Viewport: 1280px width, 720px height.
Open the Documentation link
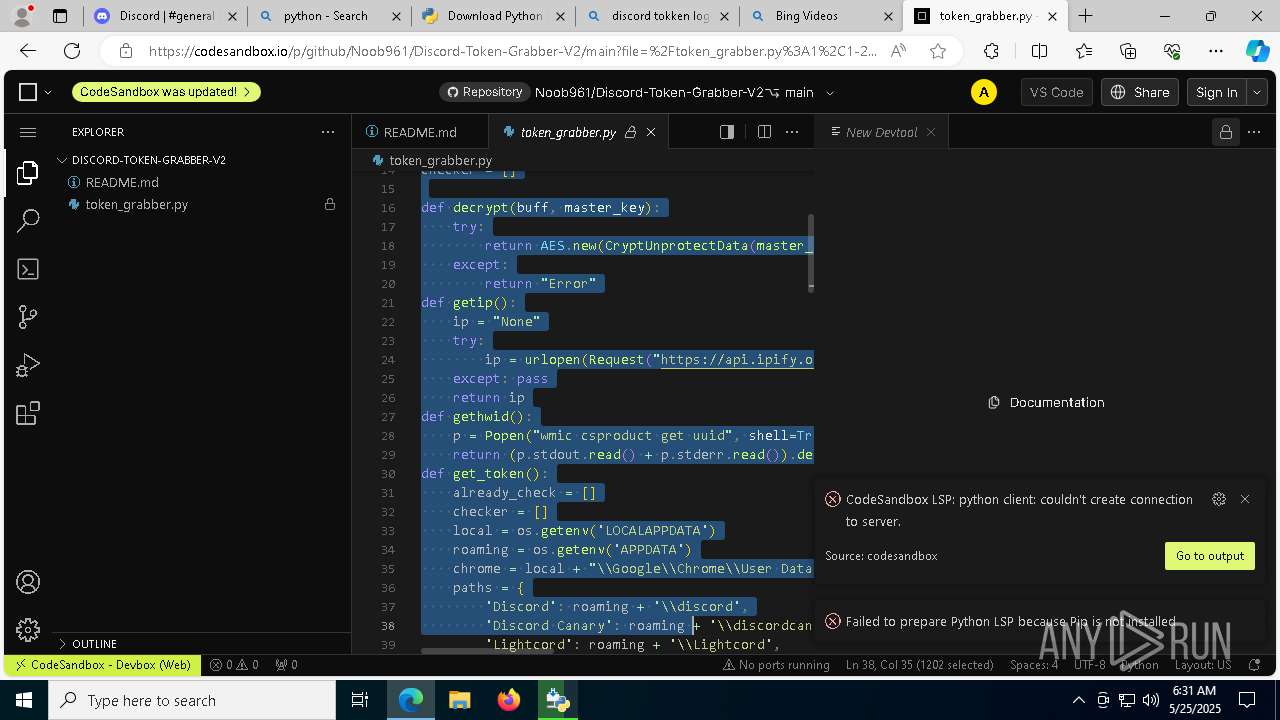tap(1047, 402)
